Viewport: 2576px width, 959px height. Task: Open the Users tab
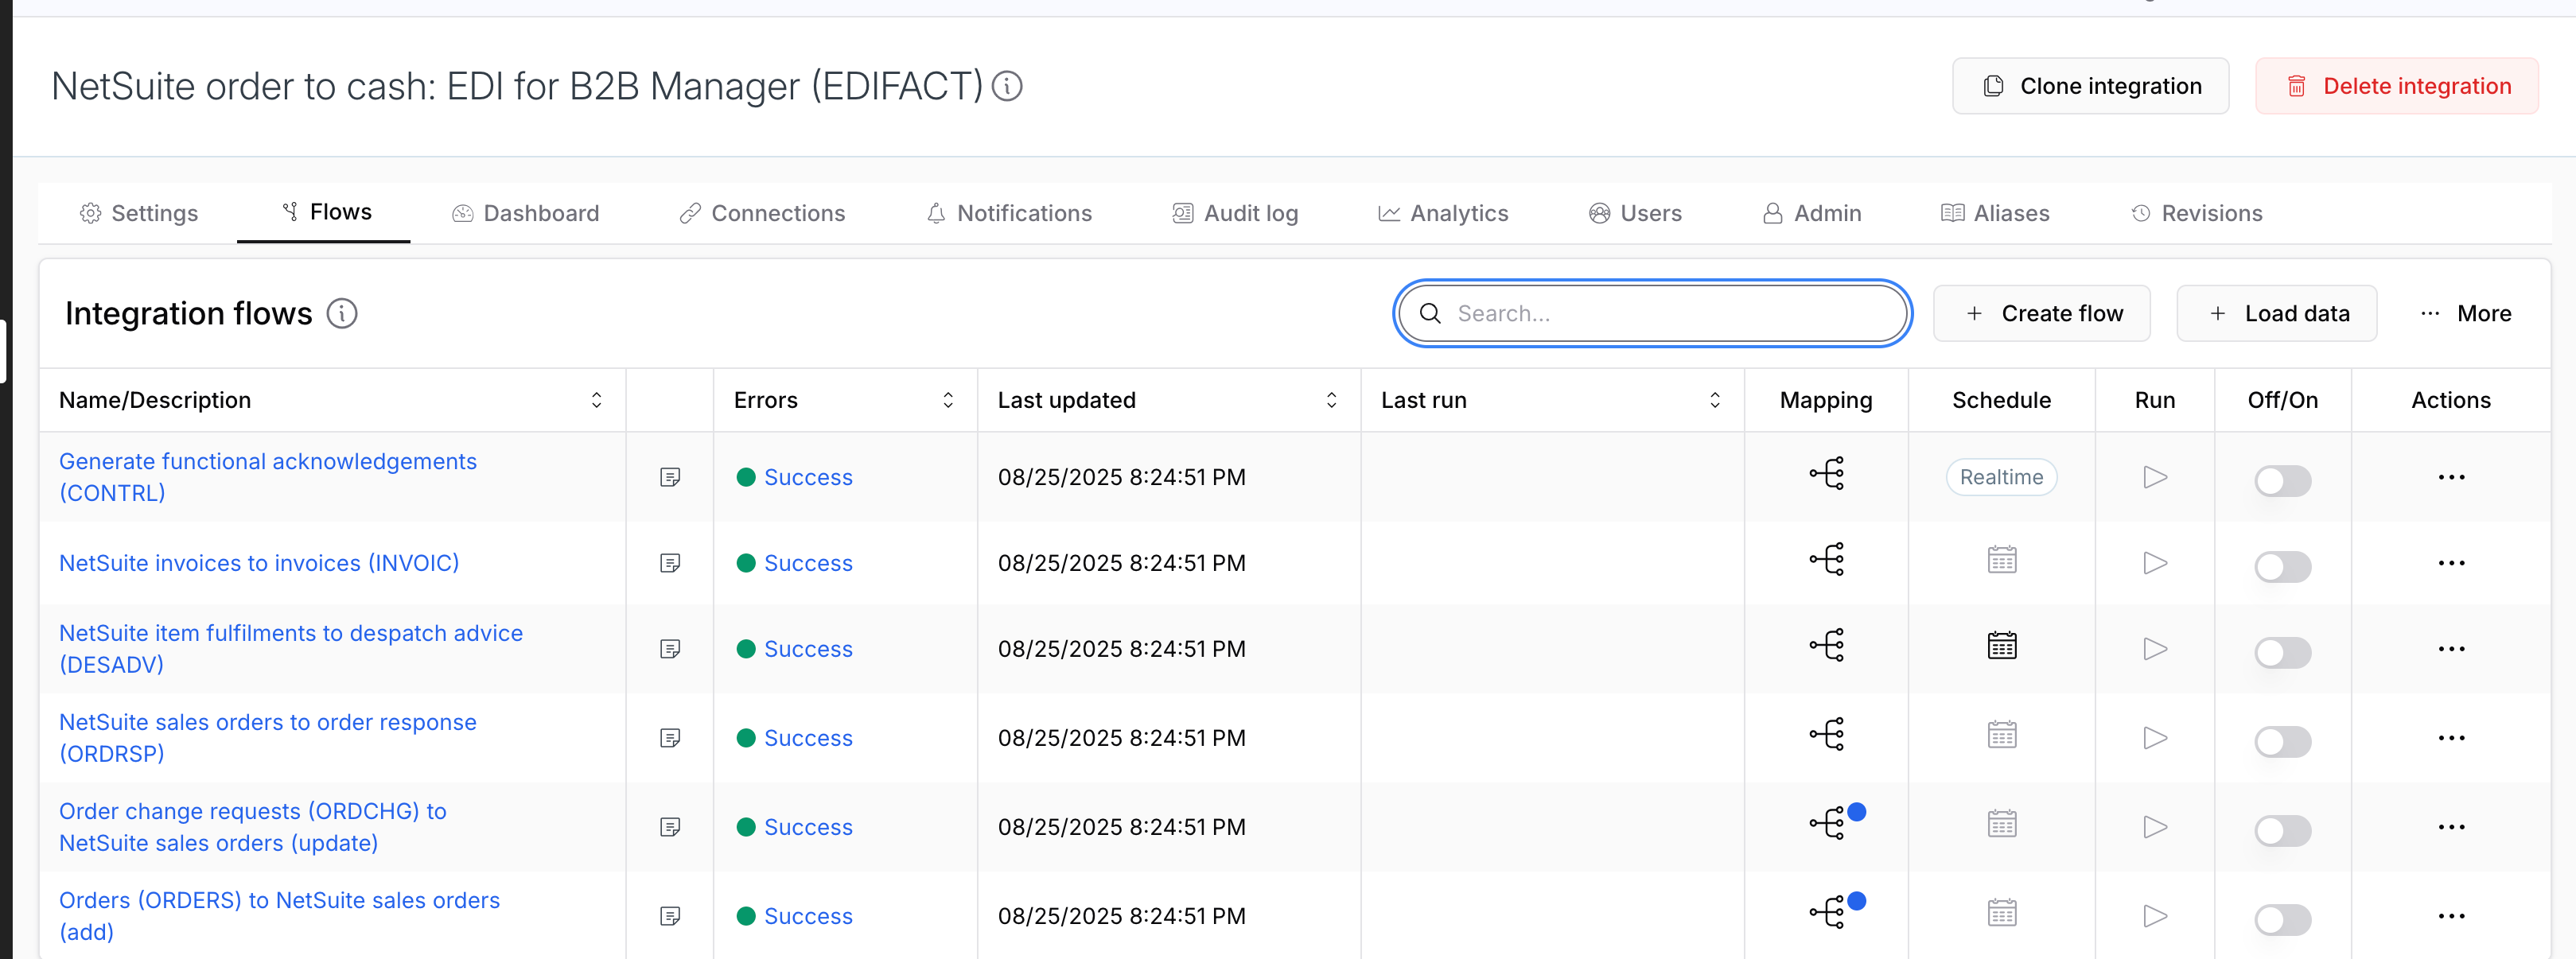pyautogui.click(x=1635, y=213)
